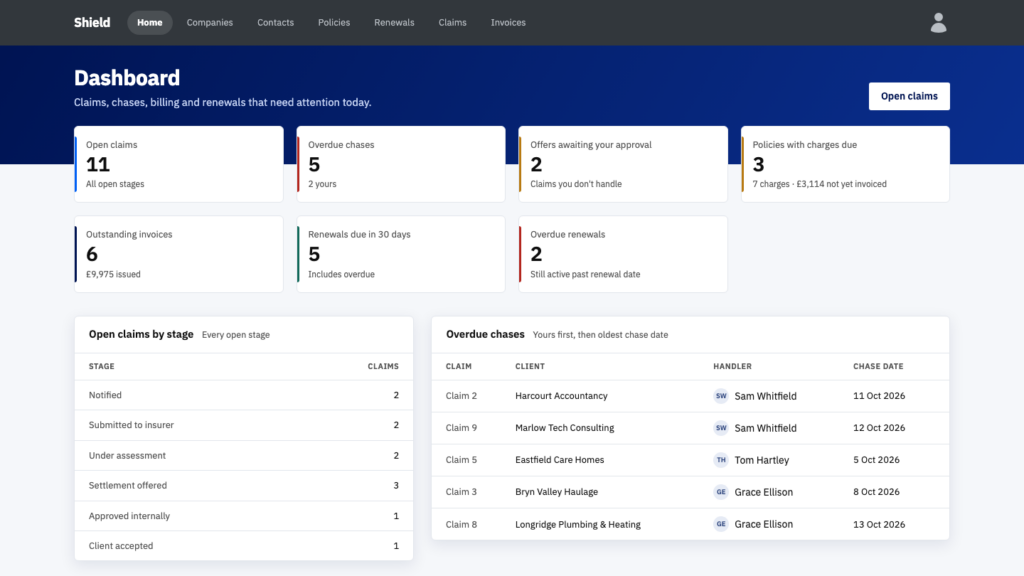Select the Notified stage row
The image size is (1024, 576).
click(x=244, y=395)
